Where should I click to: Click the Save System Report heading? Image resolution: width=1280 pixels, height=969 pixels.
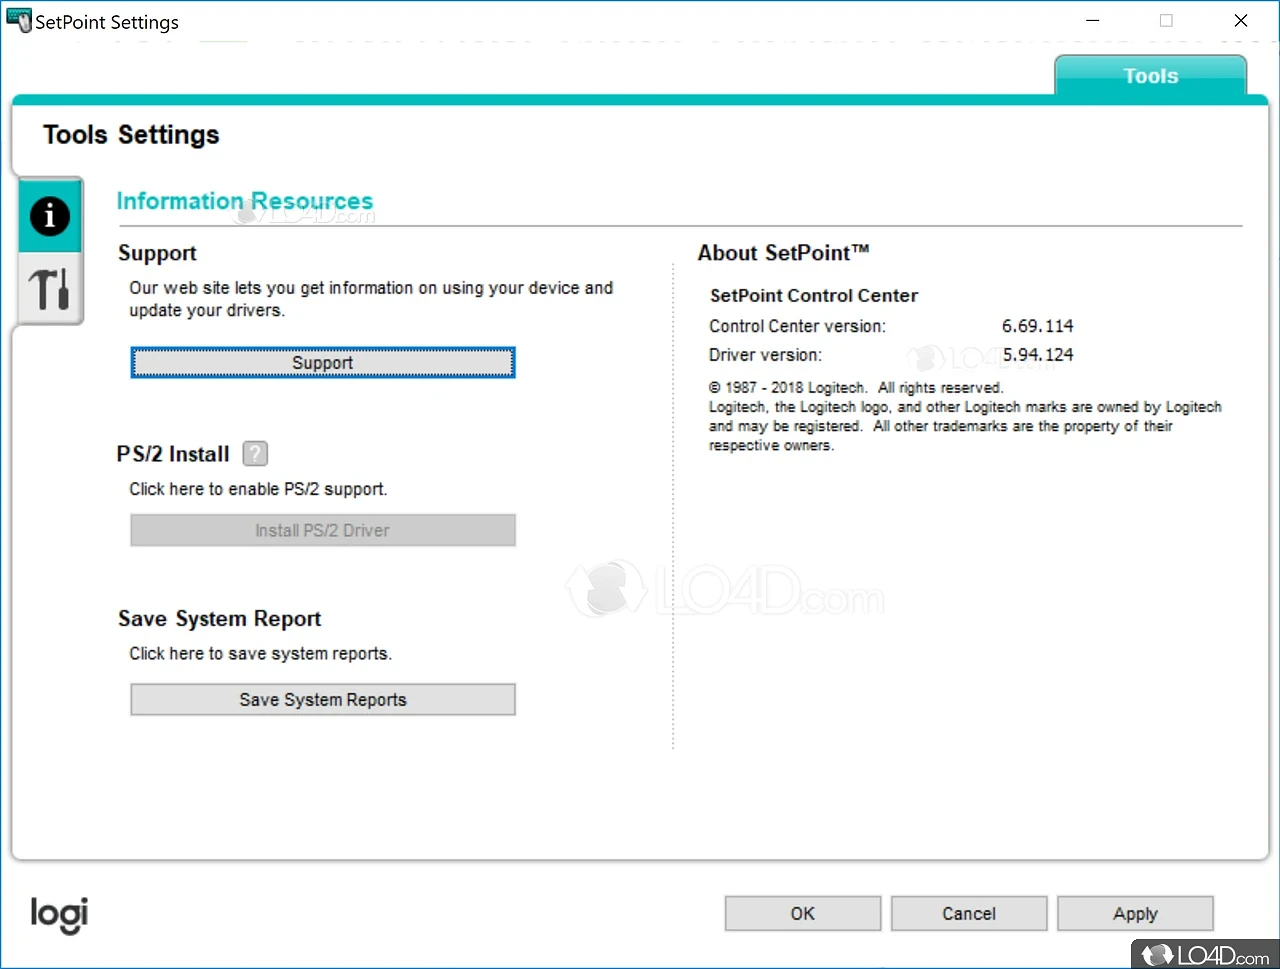220,619
